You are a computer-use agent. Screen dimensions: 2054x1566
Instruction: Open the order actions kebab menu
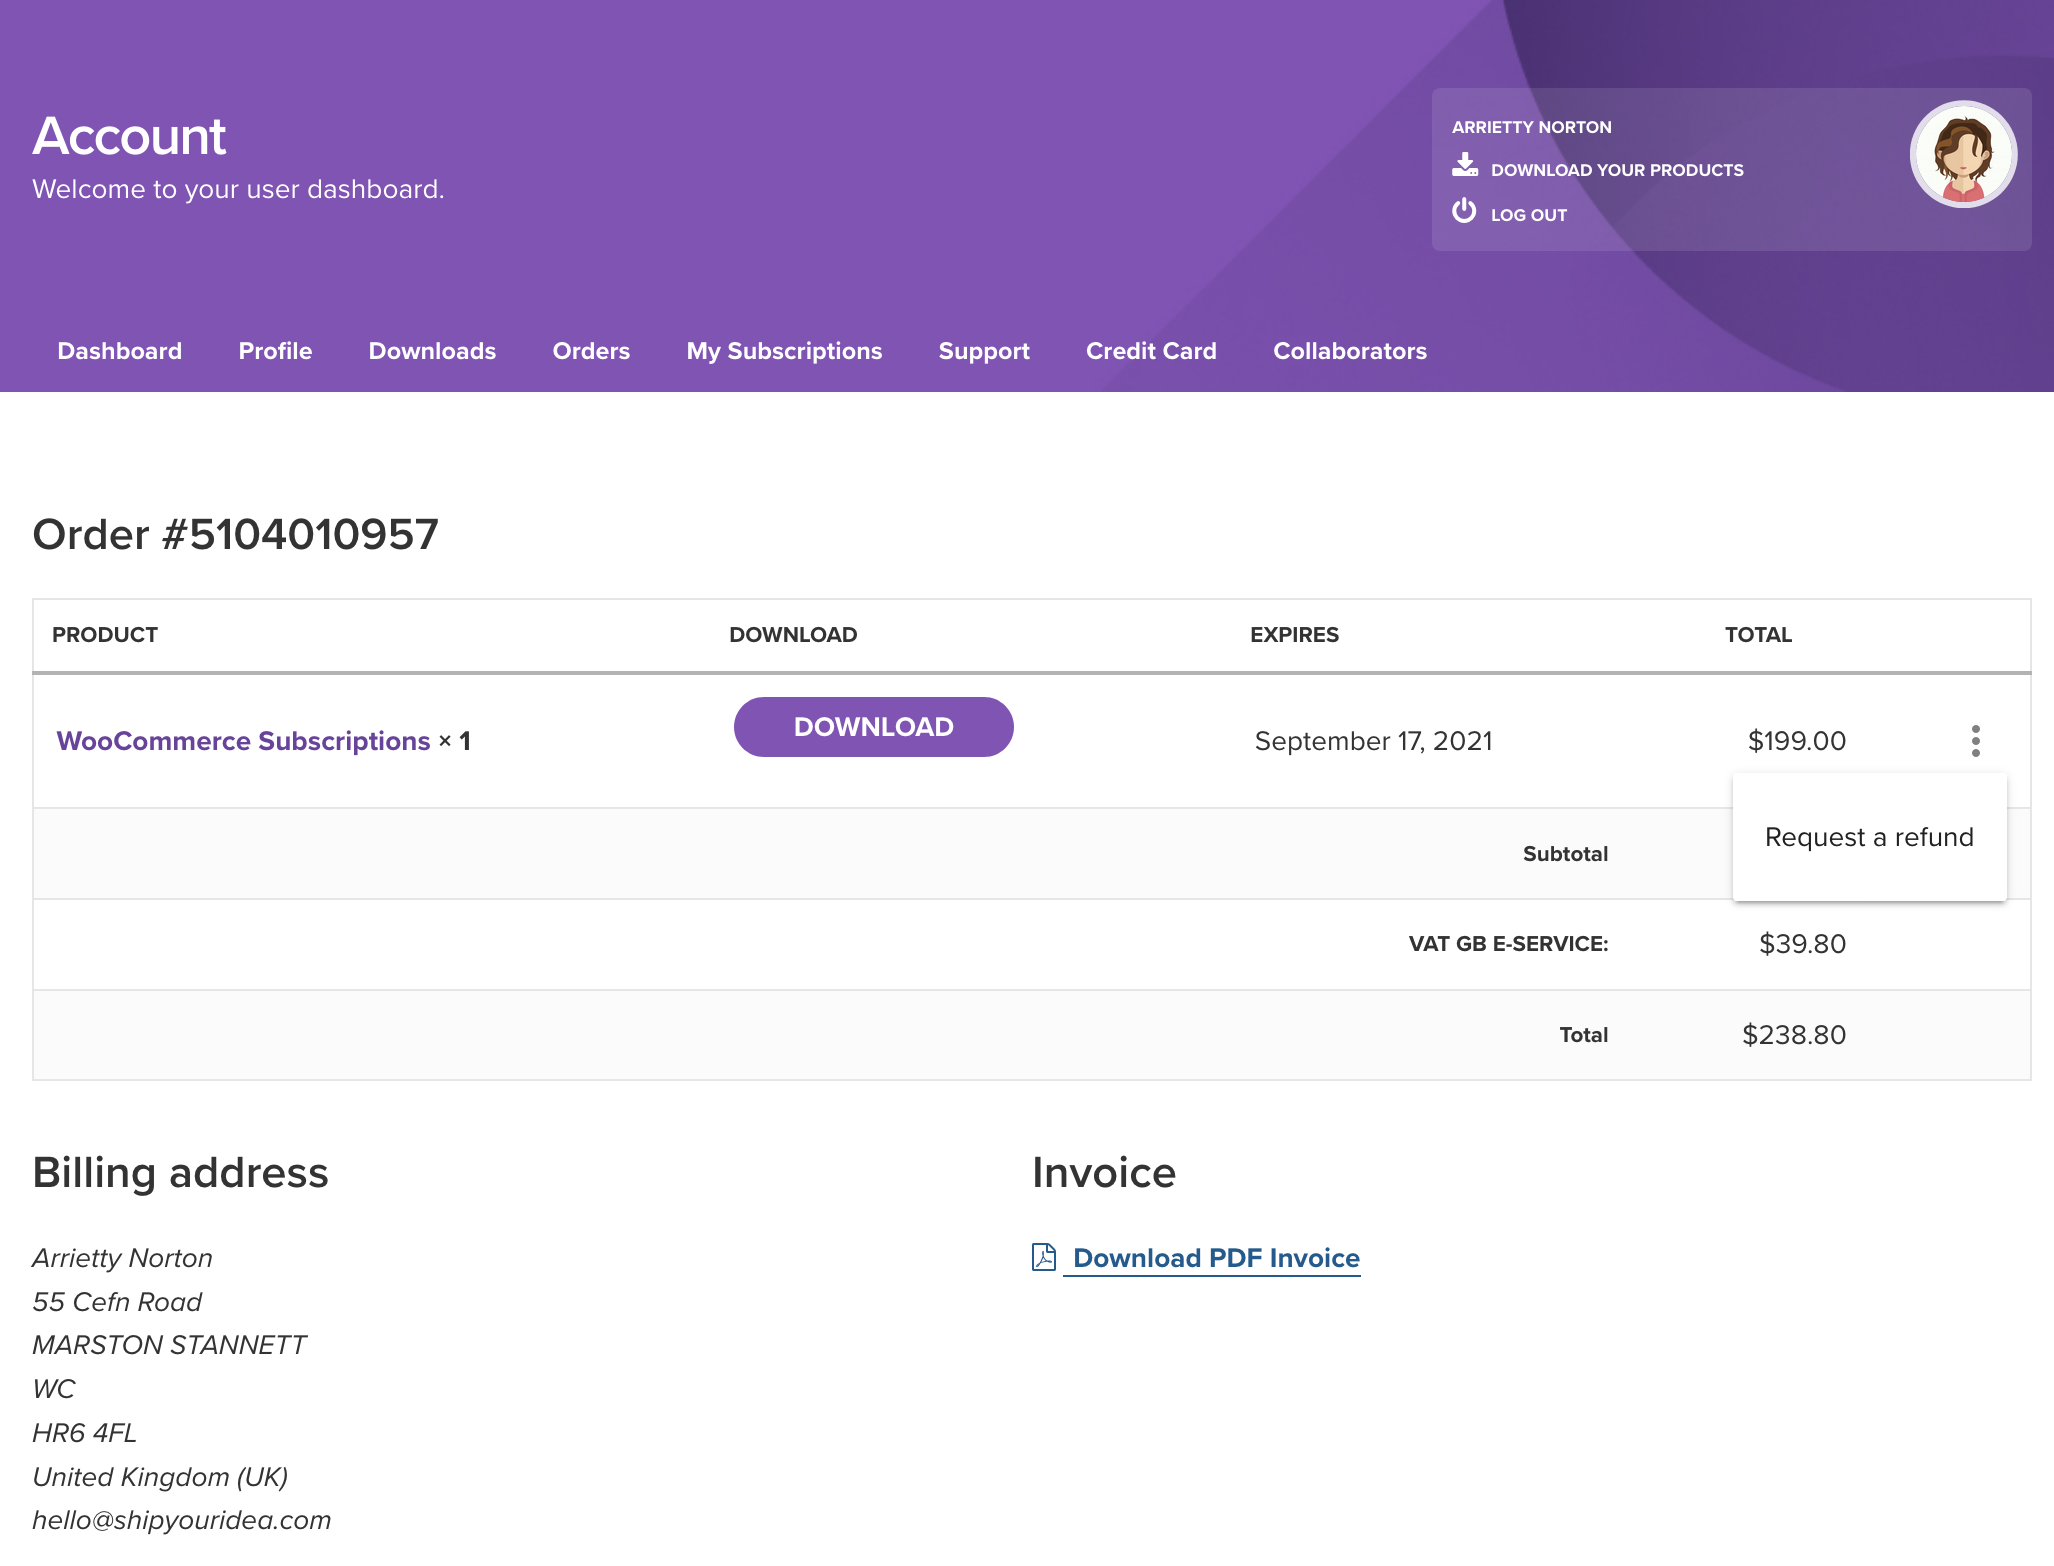pos(1975,740)
